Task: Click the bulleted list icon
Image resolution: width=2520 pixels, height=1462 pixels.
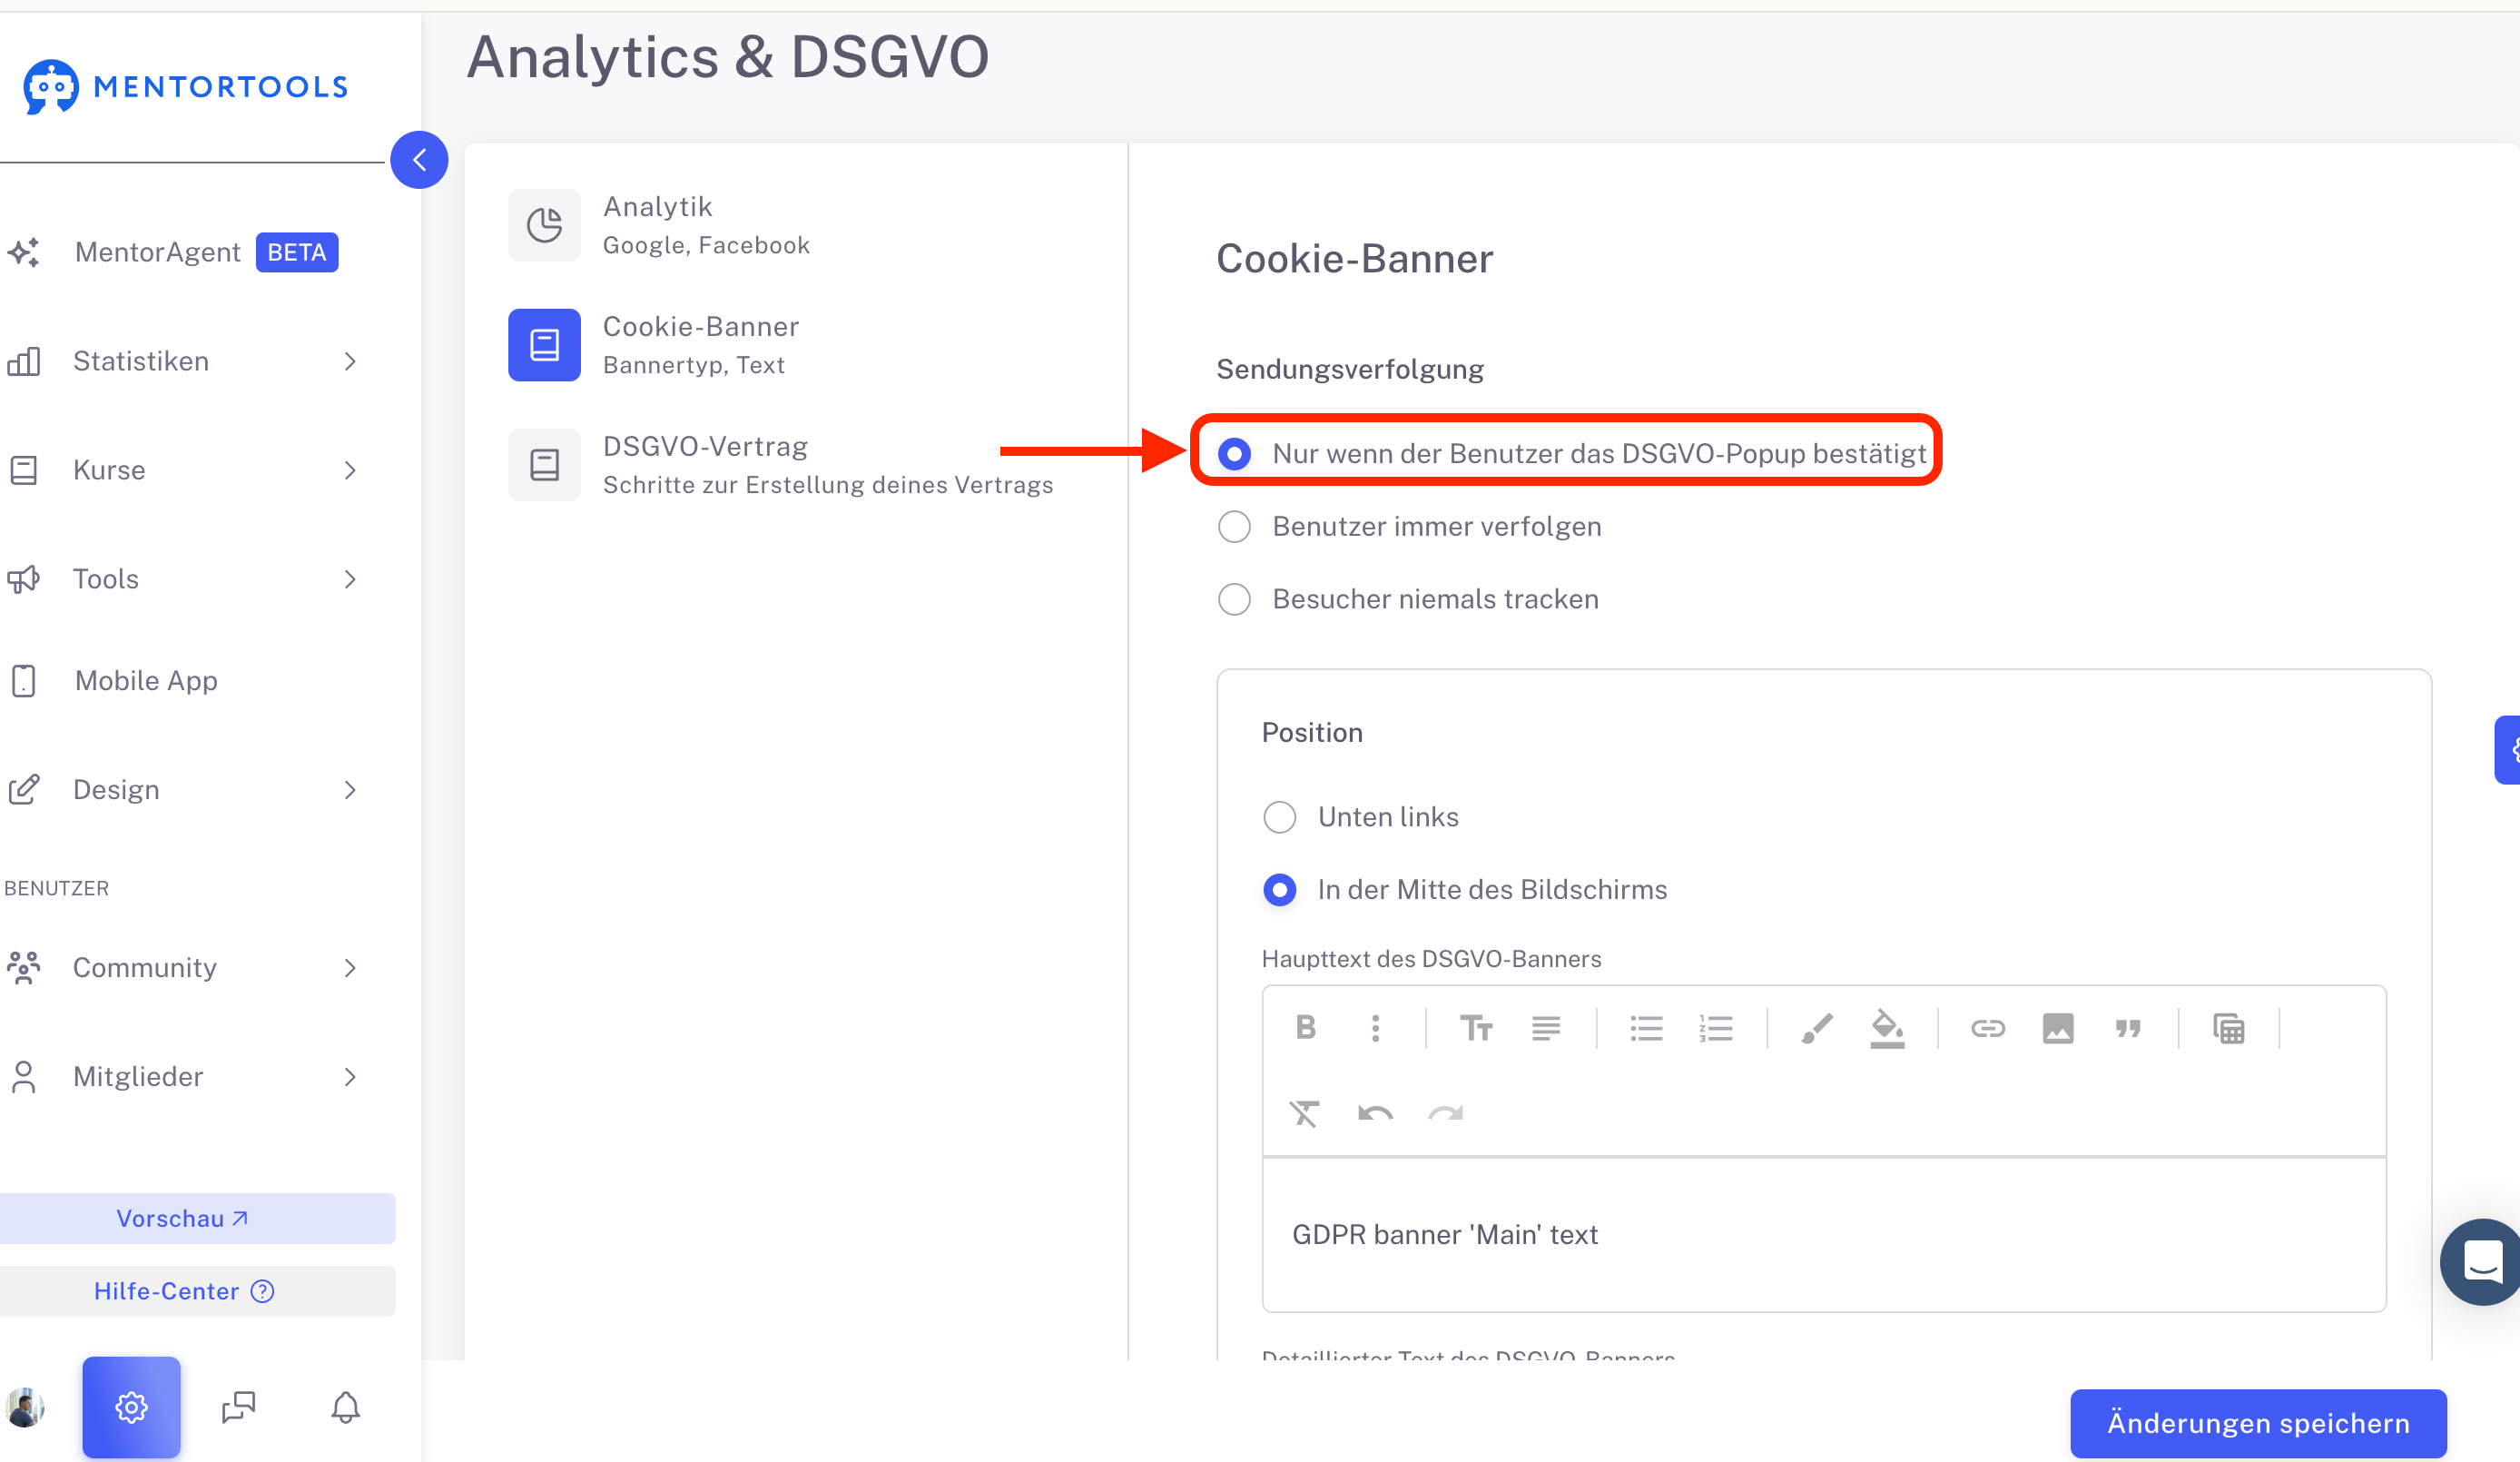Action: [1646, 1028]
